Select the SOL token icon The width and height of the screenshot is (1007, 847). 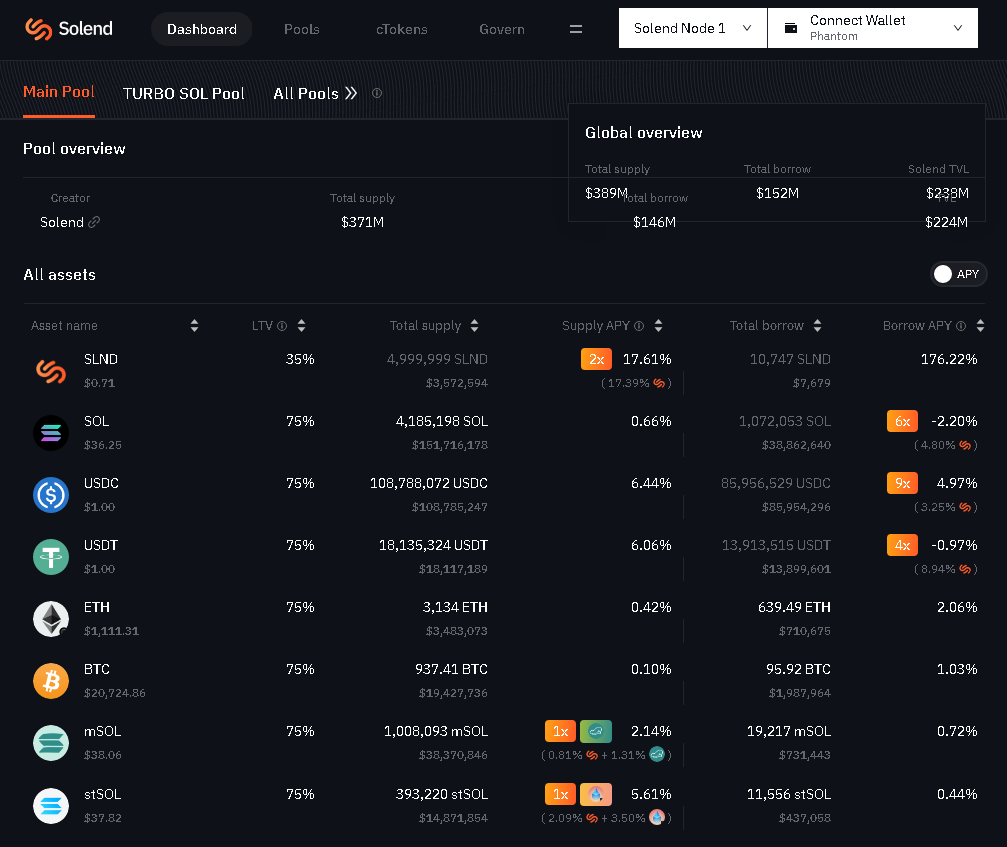(x=51, y=433)
